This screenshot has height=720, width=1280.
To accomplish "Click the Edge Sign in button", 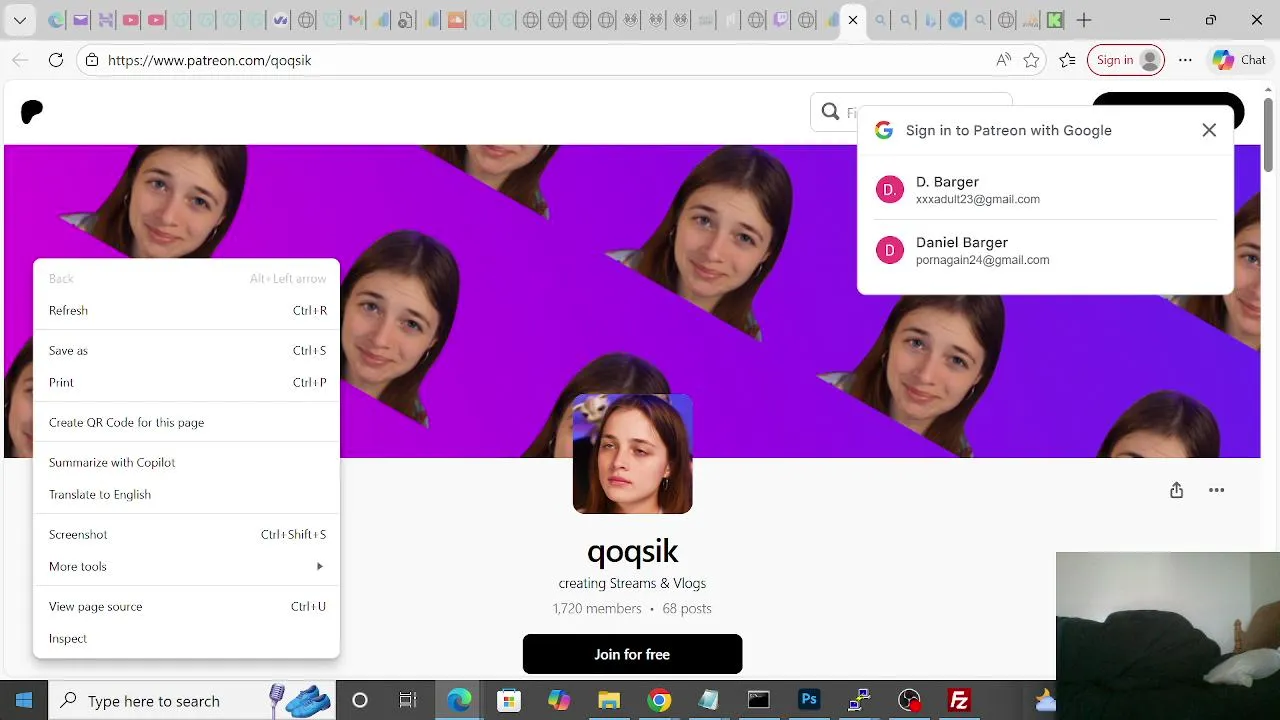I will 1126,60.
